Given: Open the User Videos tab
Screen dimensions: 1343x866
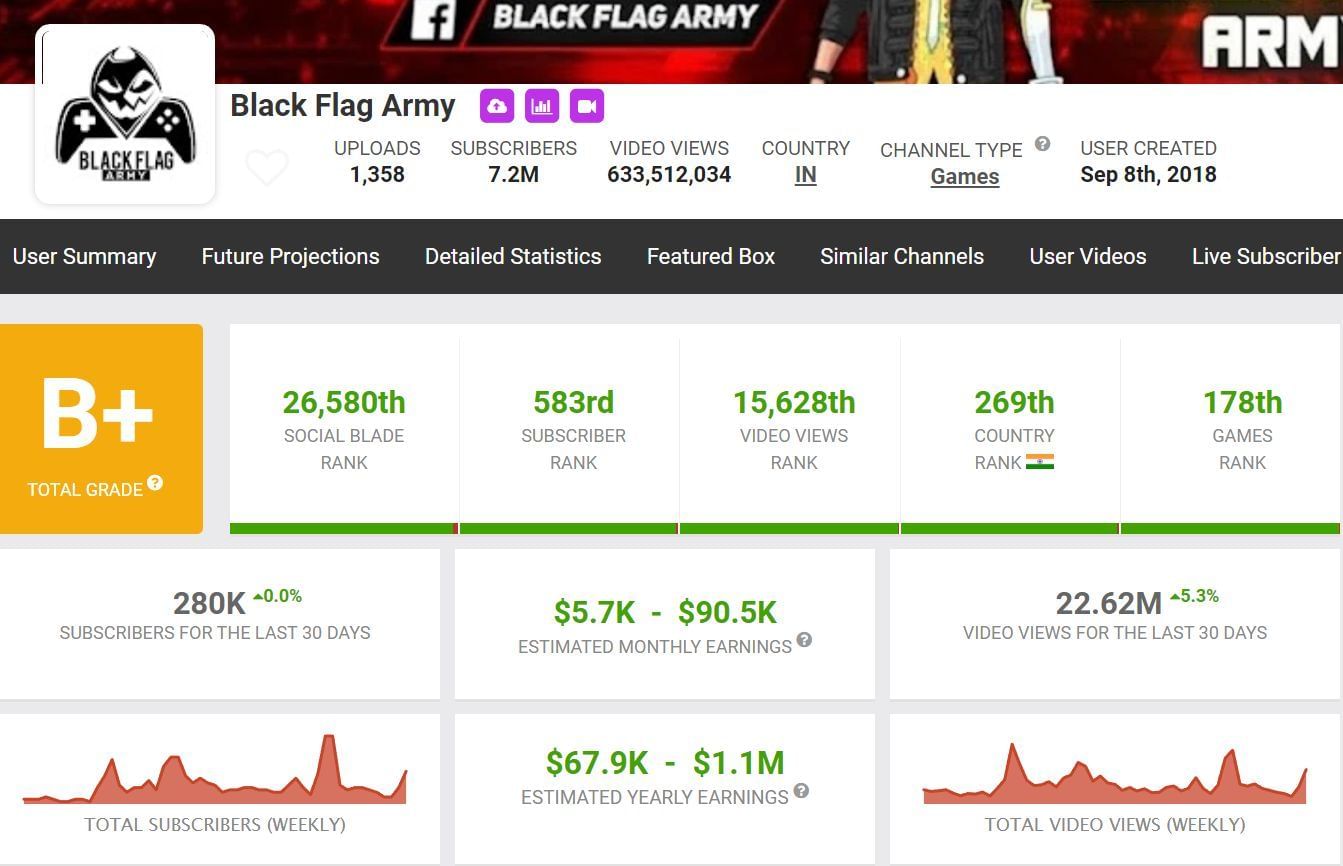Looking at the screenshot, I should click(x=1088, y=256).
